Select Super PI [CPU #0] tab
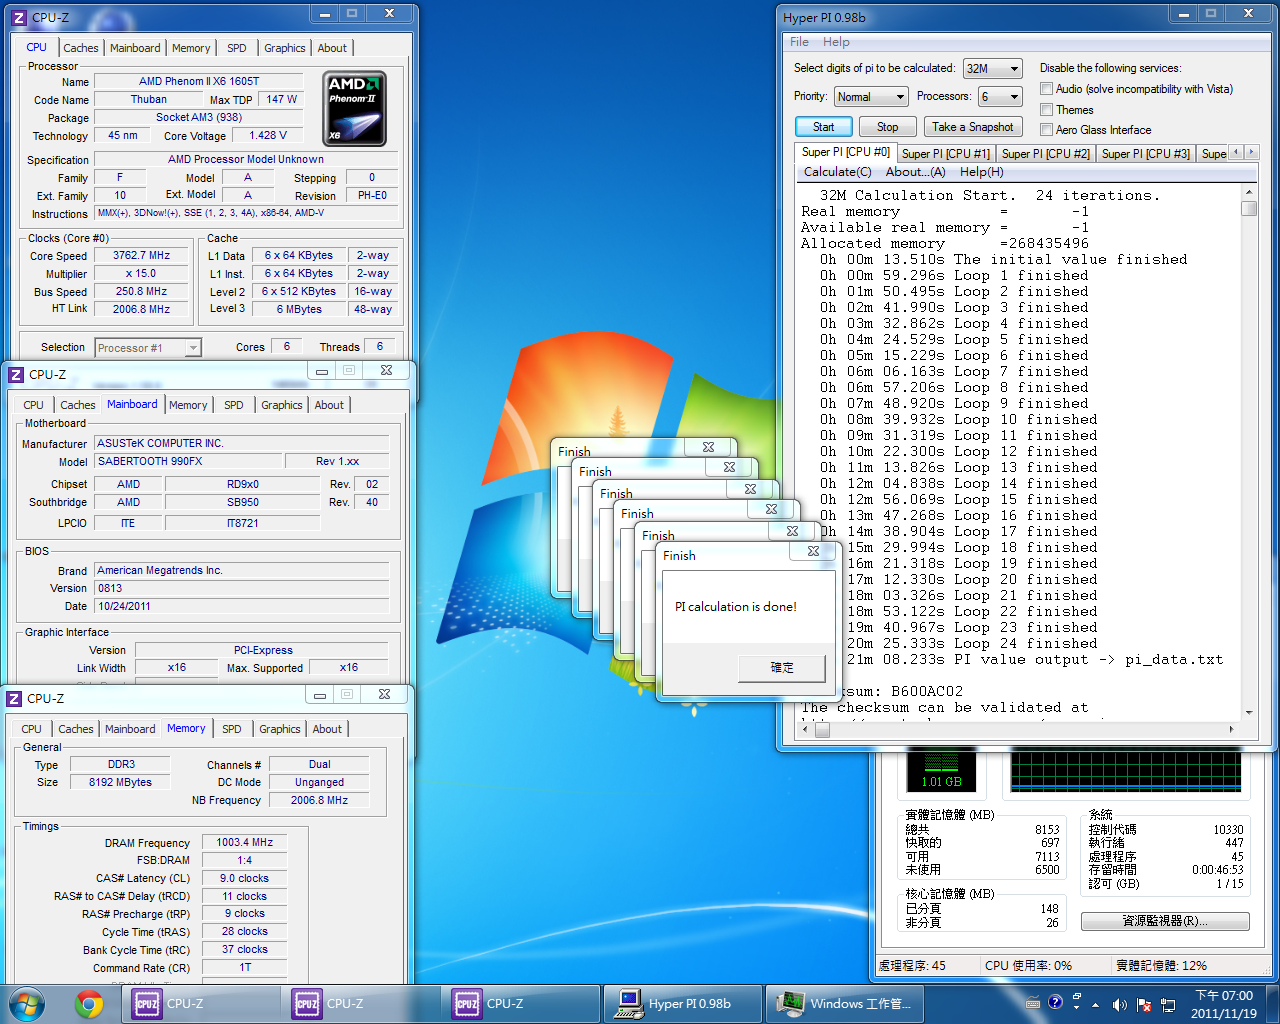Image resolution: width=1280 pixels, height=1024 pixels. pyautogui.click(x=845, y=152)
